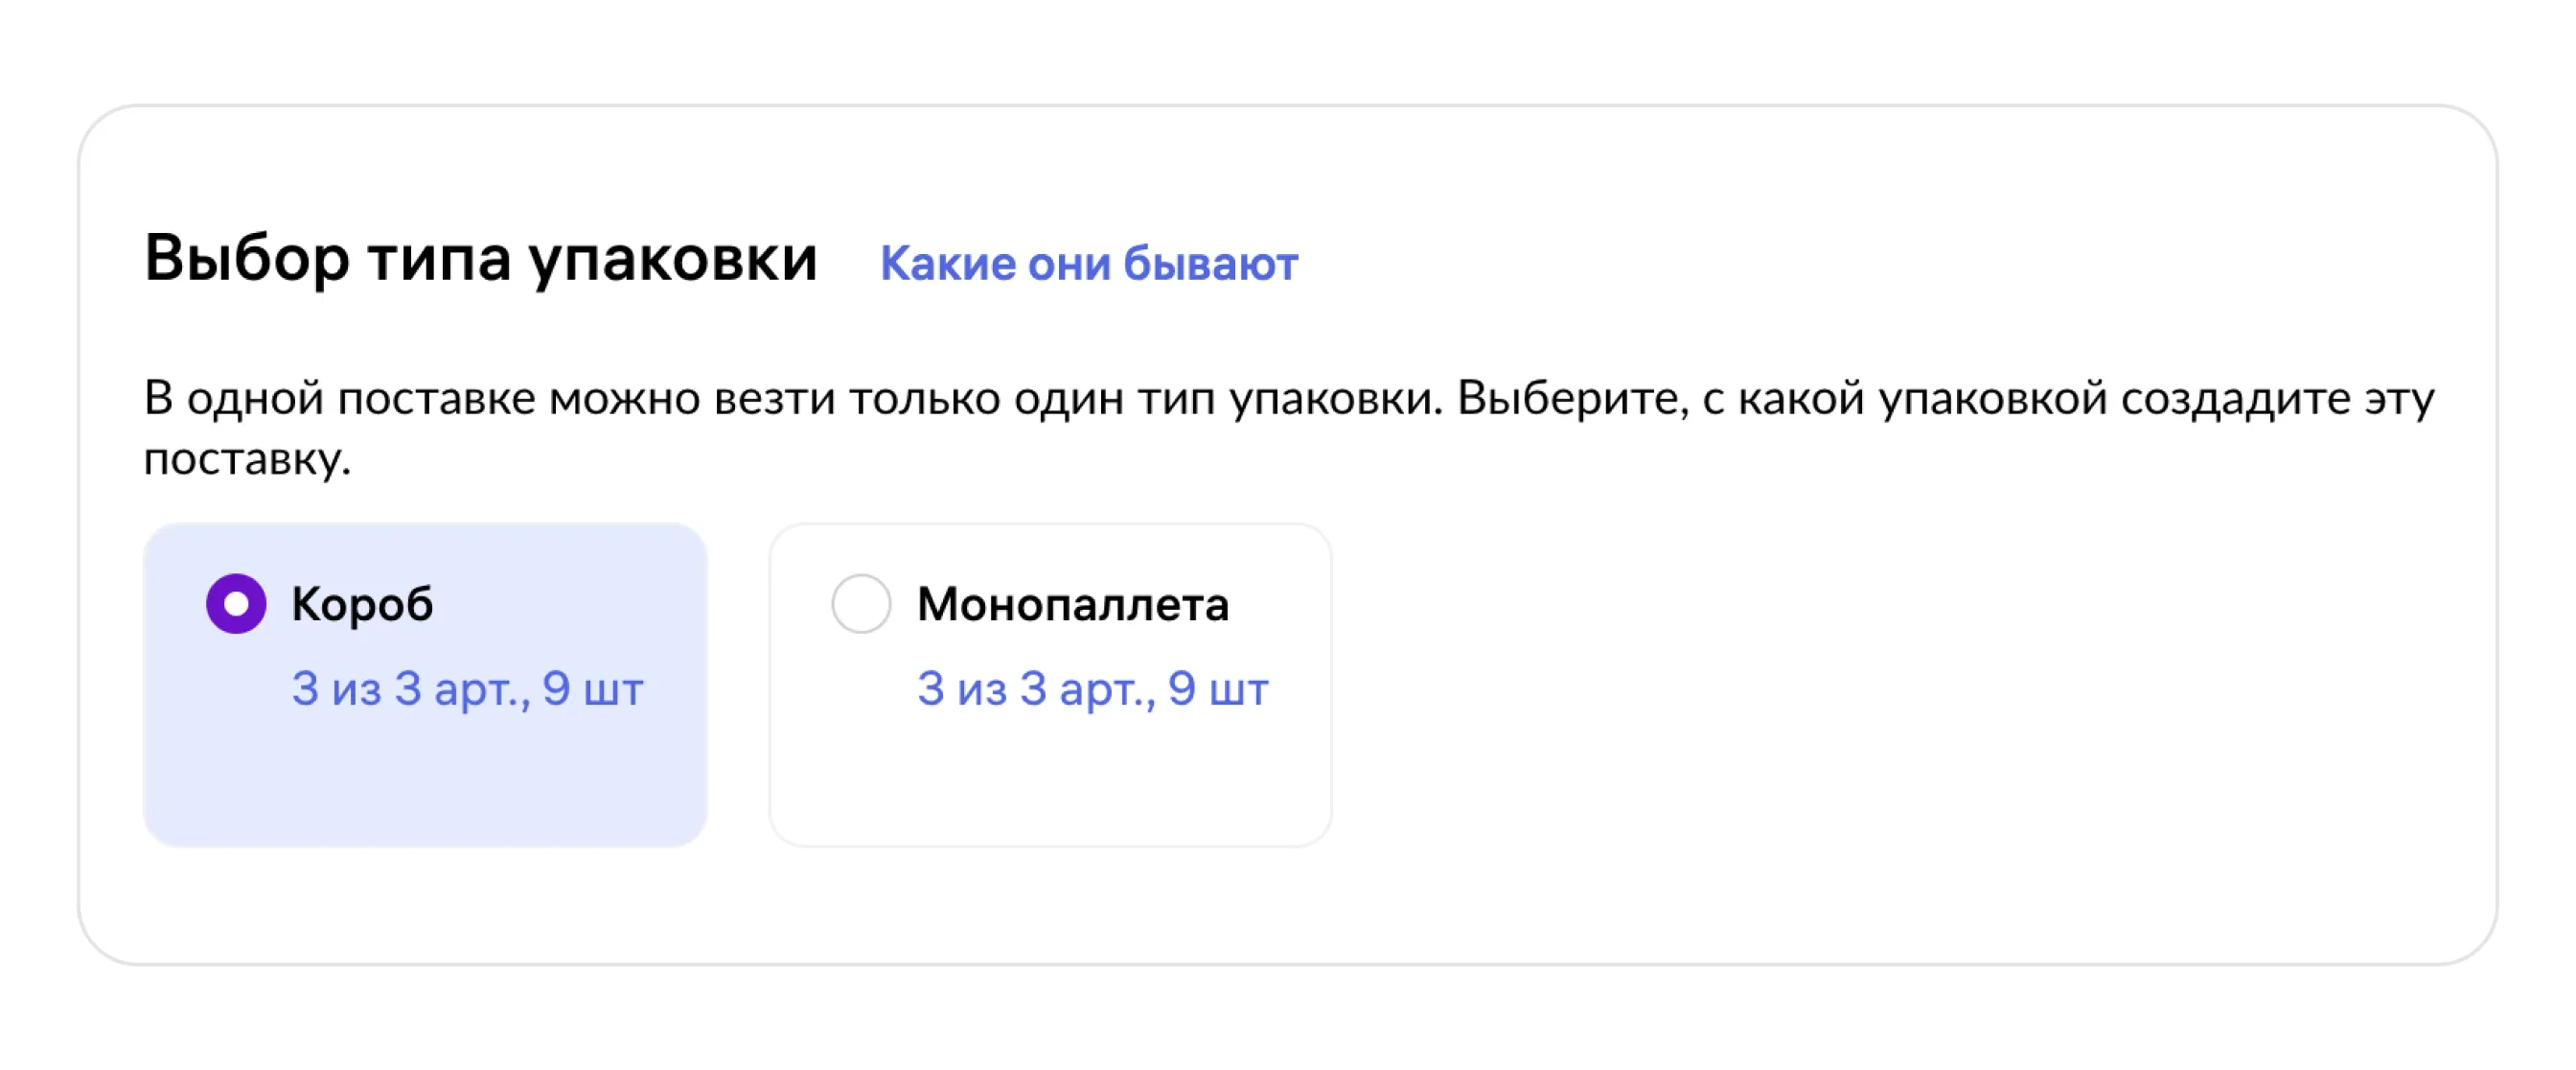Click the "Выбор типа упаковки" heading
The width and height of the screenshot is (2576, 1070).
coord(480,258)
